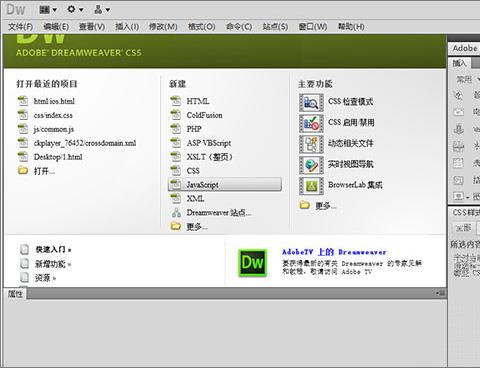Open the 属性 panel options menu
The image size is (480, 368).
coord(441,293)
